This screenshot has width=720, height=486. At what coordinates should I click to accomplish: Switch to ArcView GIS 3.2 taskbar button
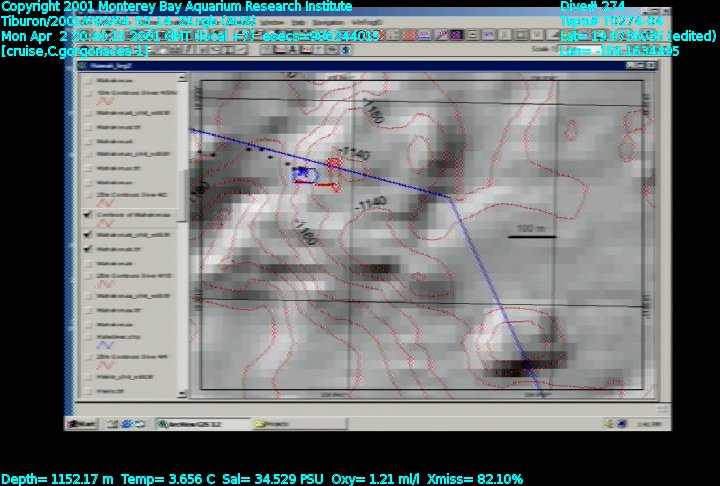click(196, 424)
